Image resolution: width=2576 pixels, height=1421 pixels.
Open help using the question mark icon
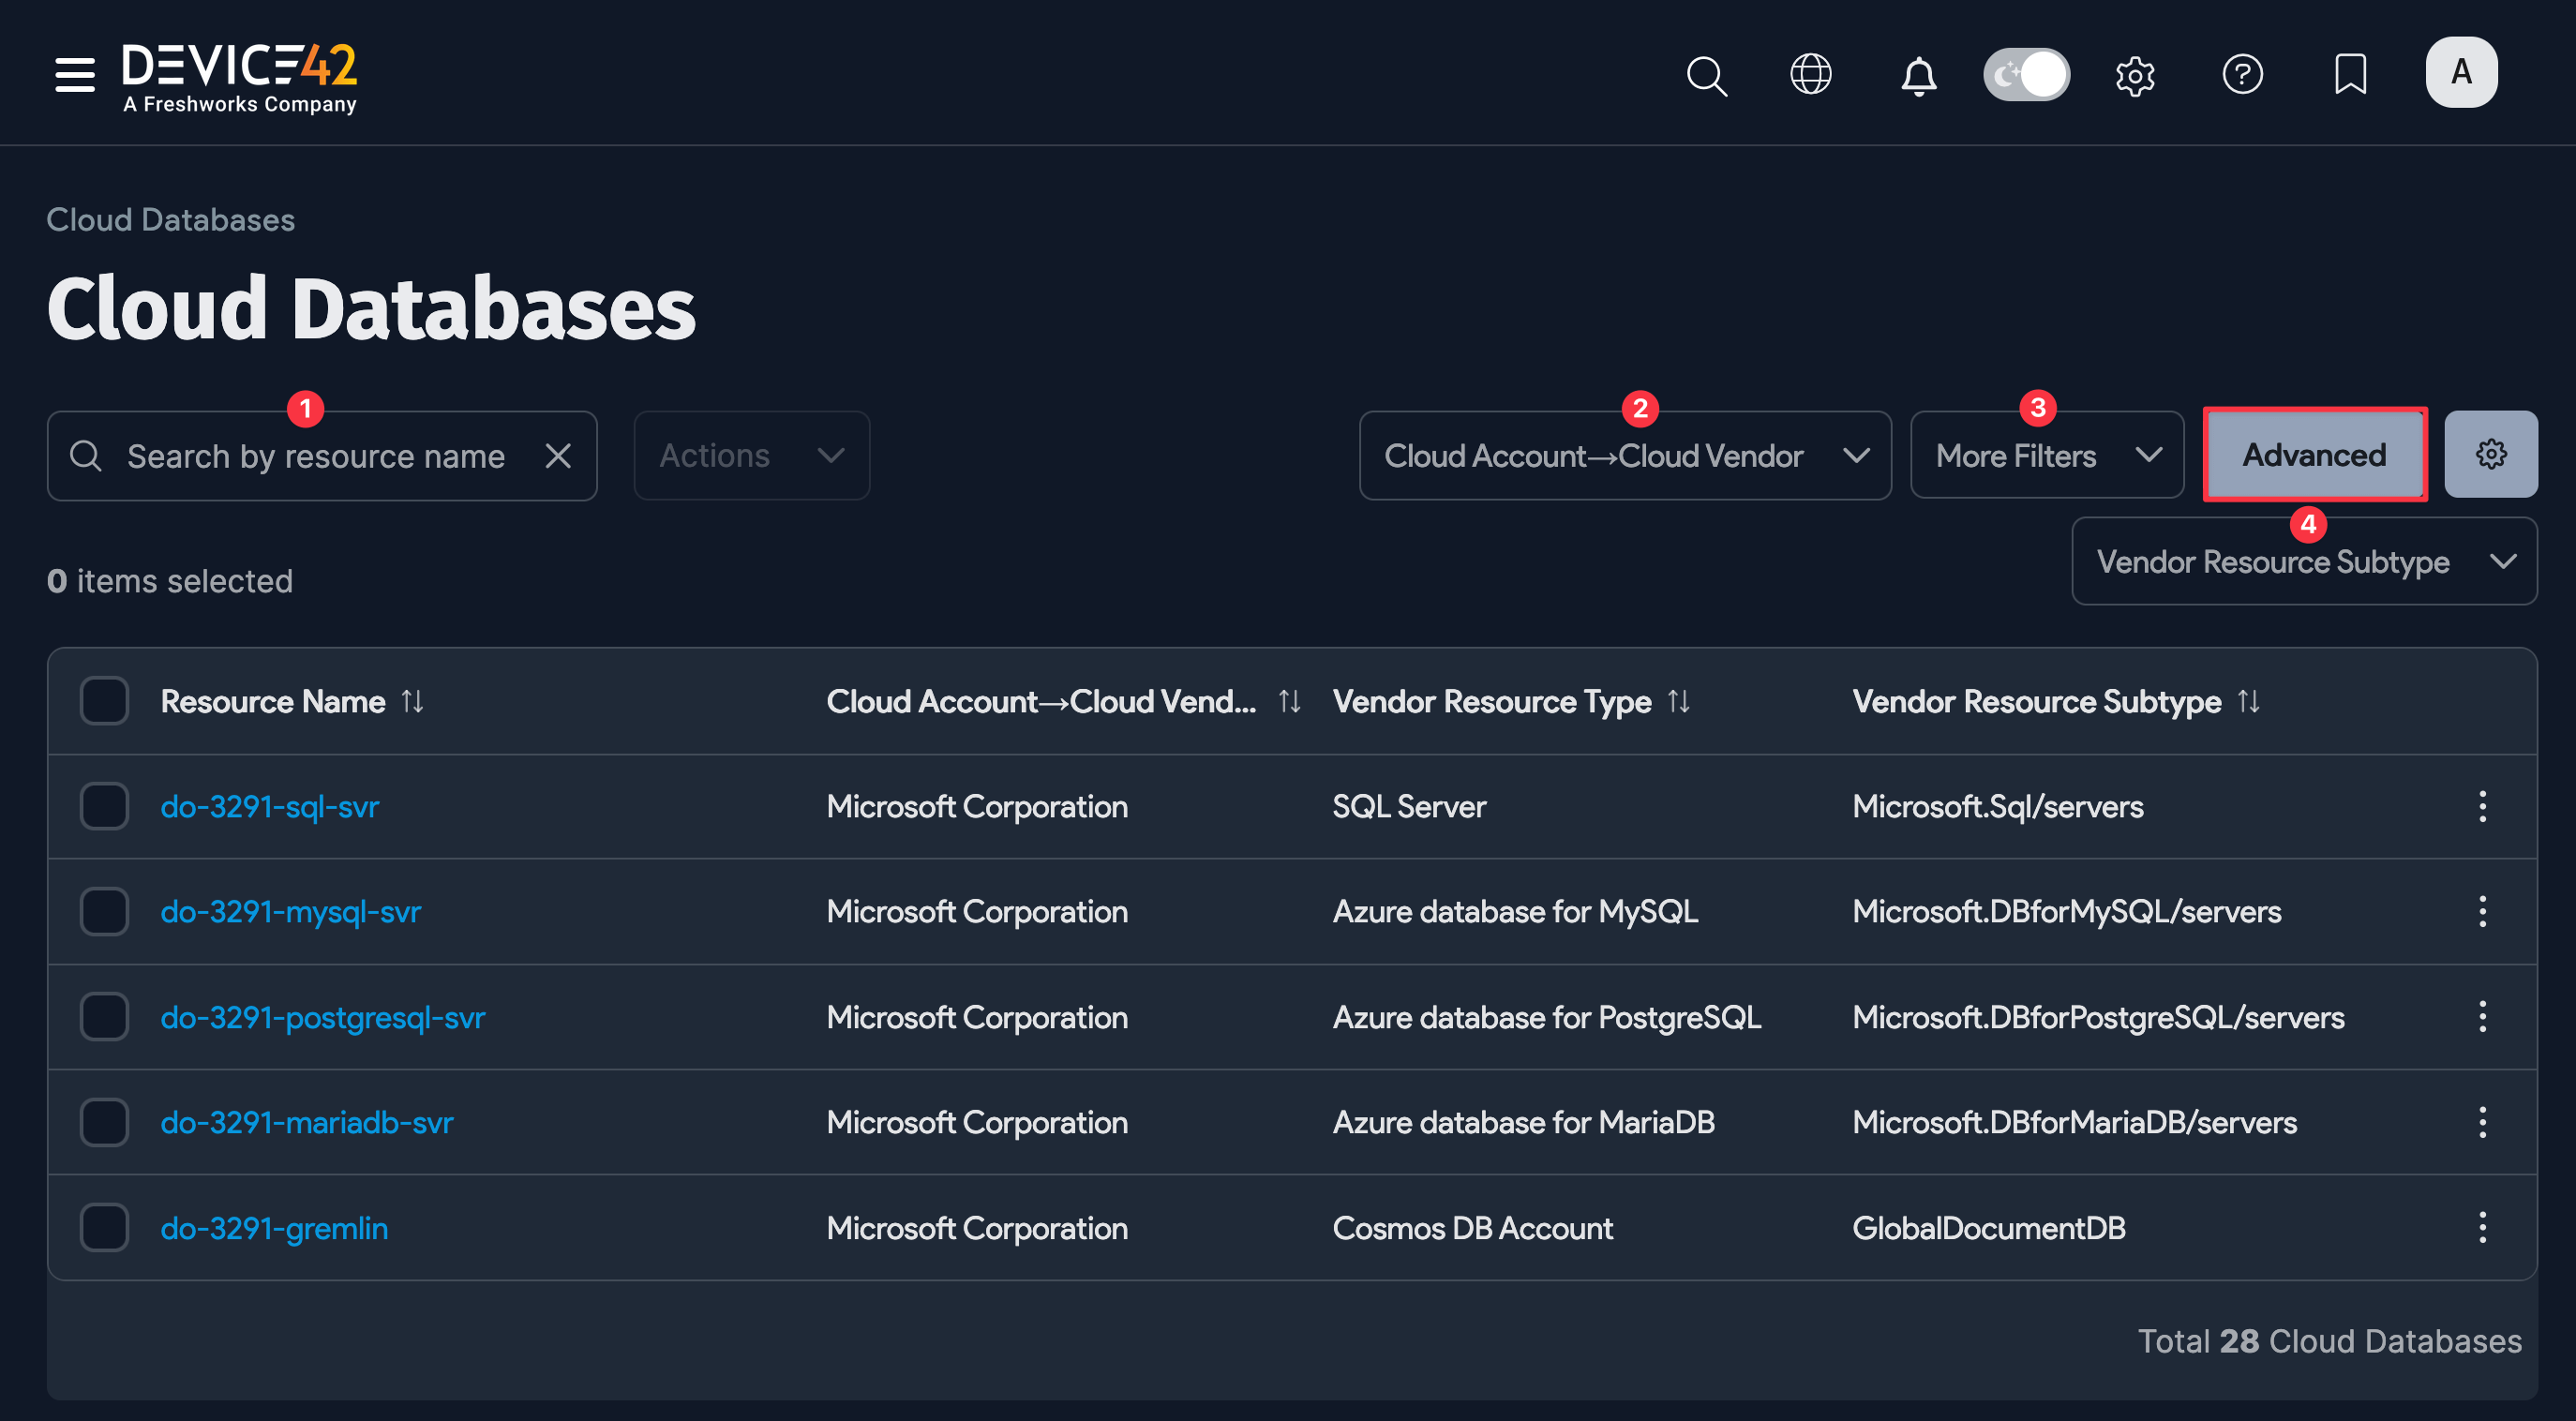pyautogui.click(x=2243, y=74)
